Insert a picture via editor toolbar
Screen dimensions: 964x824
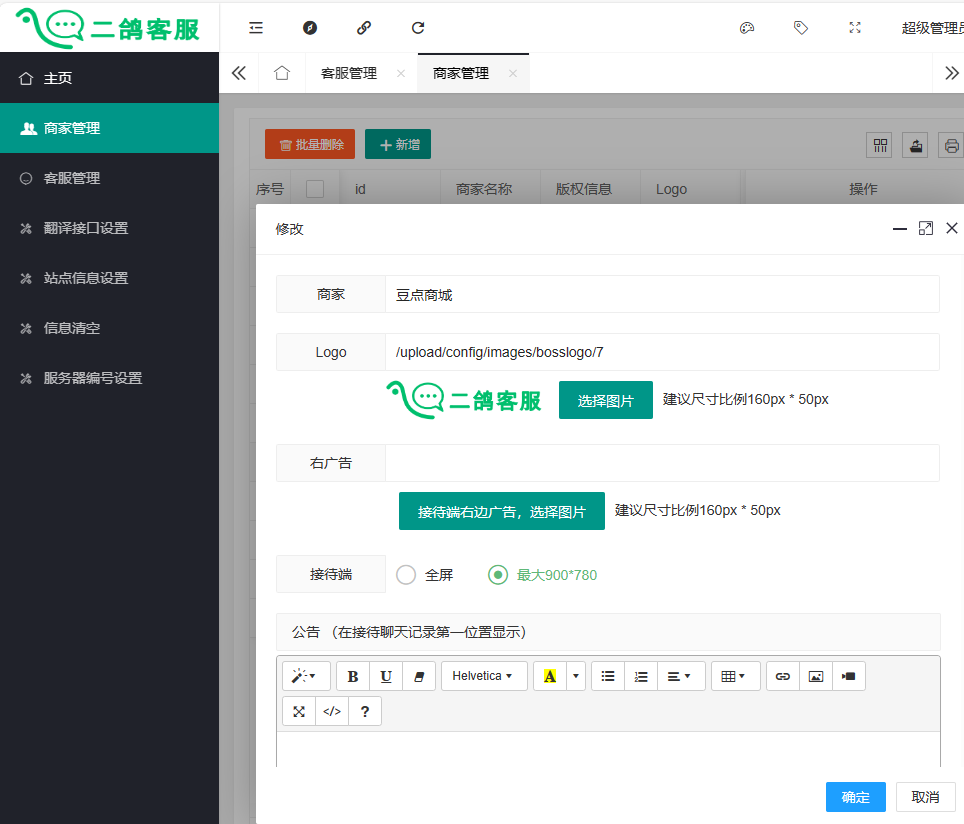click(816, 676)
